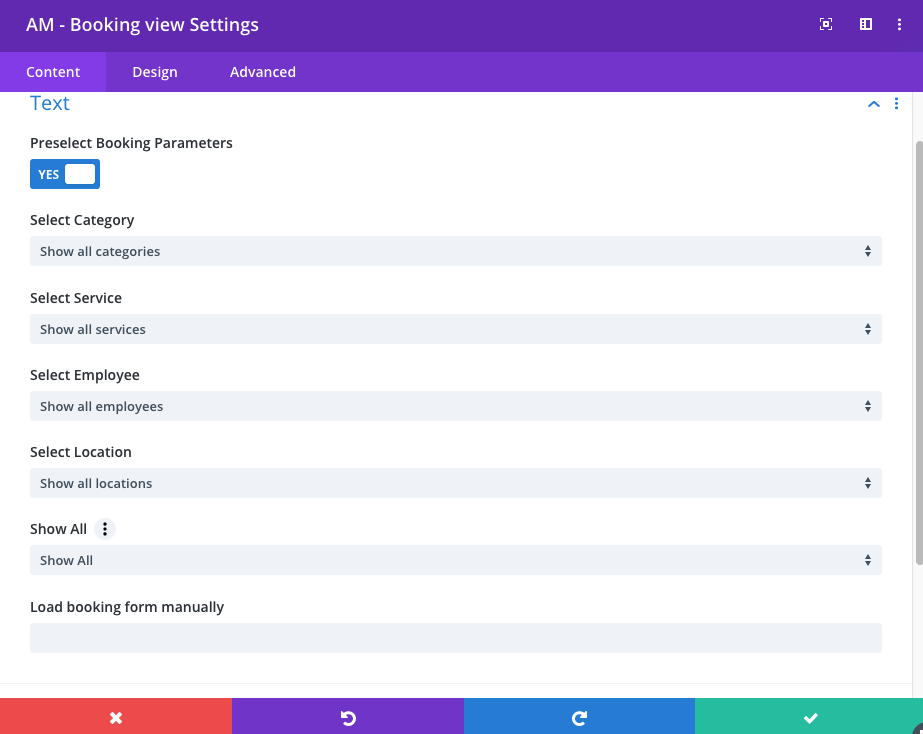Open the header three-dot options menu
Screen dimensions: 923x734
pyautogui.click(x=900, y=24)
